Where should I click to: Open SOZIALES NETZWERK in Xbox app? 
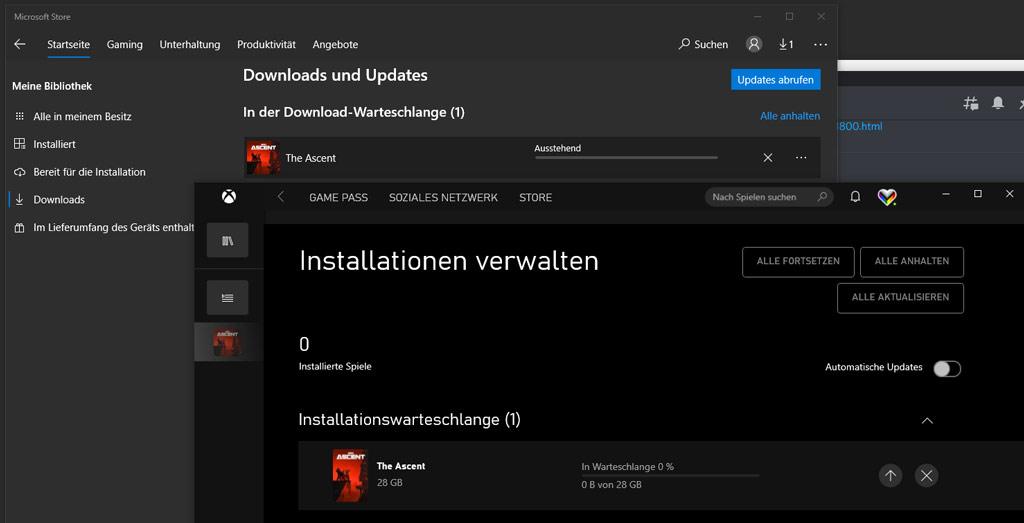point(443,197)
